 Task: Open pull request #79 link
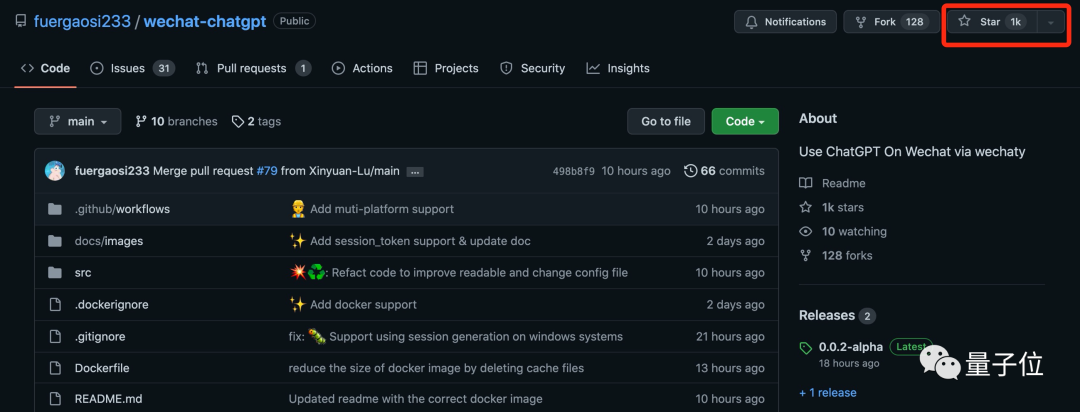(267, 171)
